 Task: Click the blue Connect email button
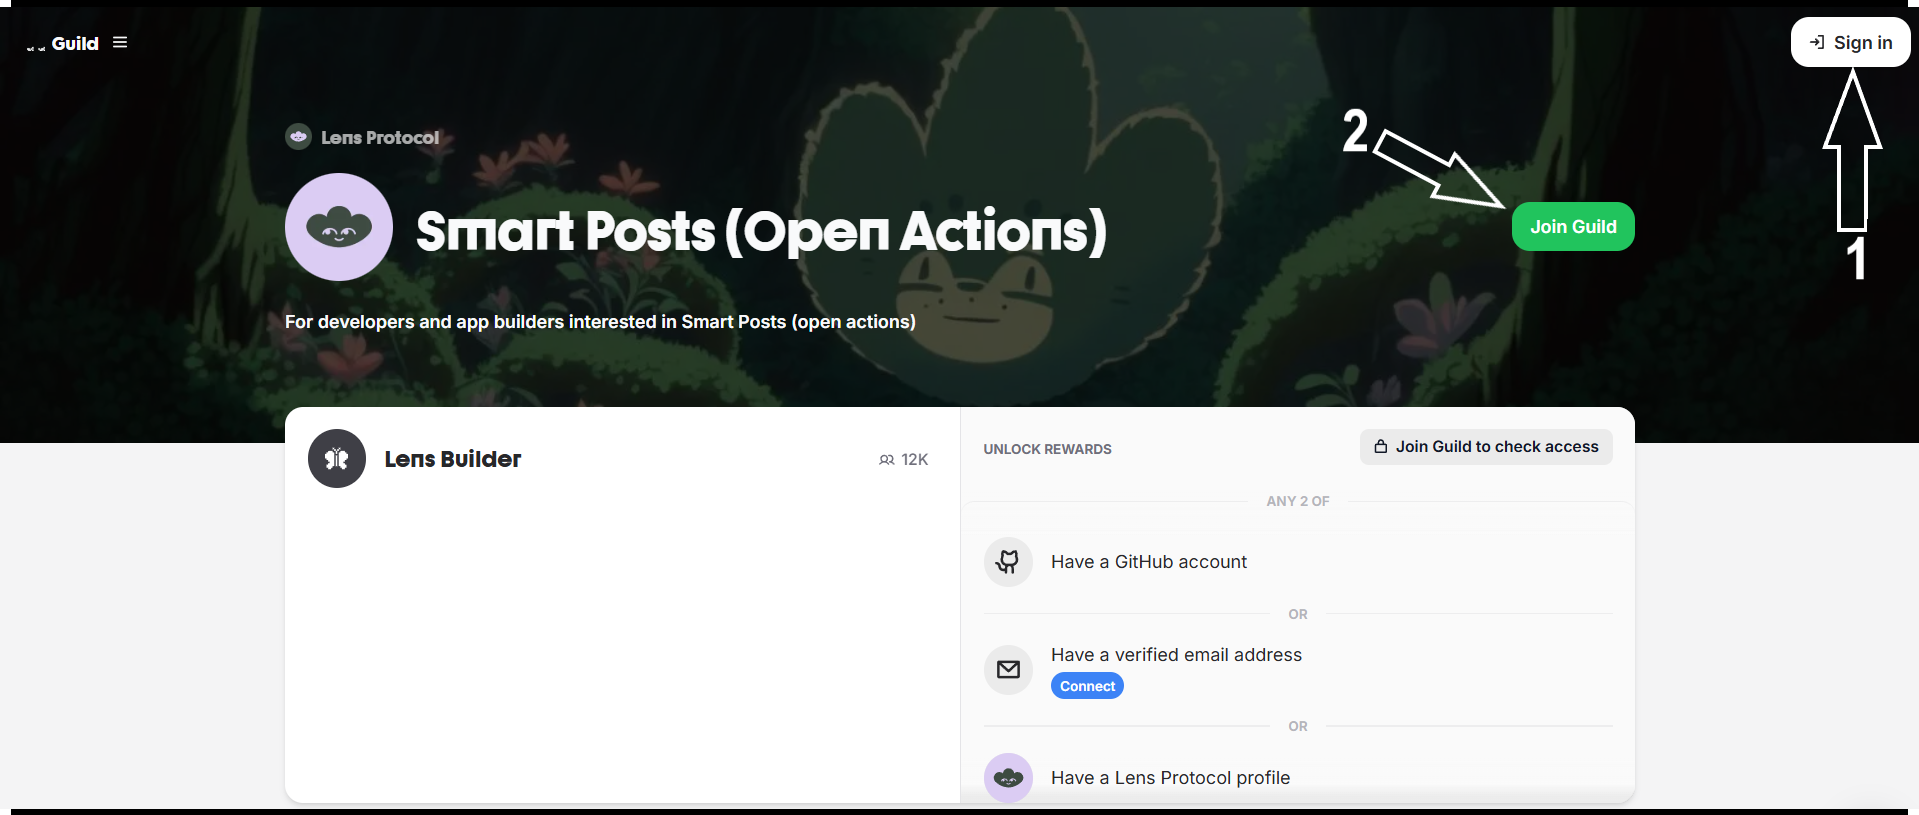pos(1087,686)
